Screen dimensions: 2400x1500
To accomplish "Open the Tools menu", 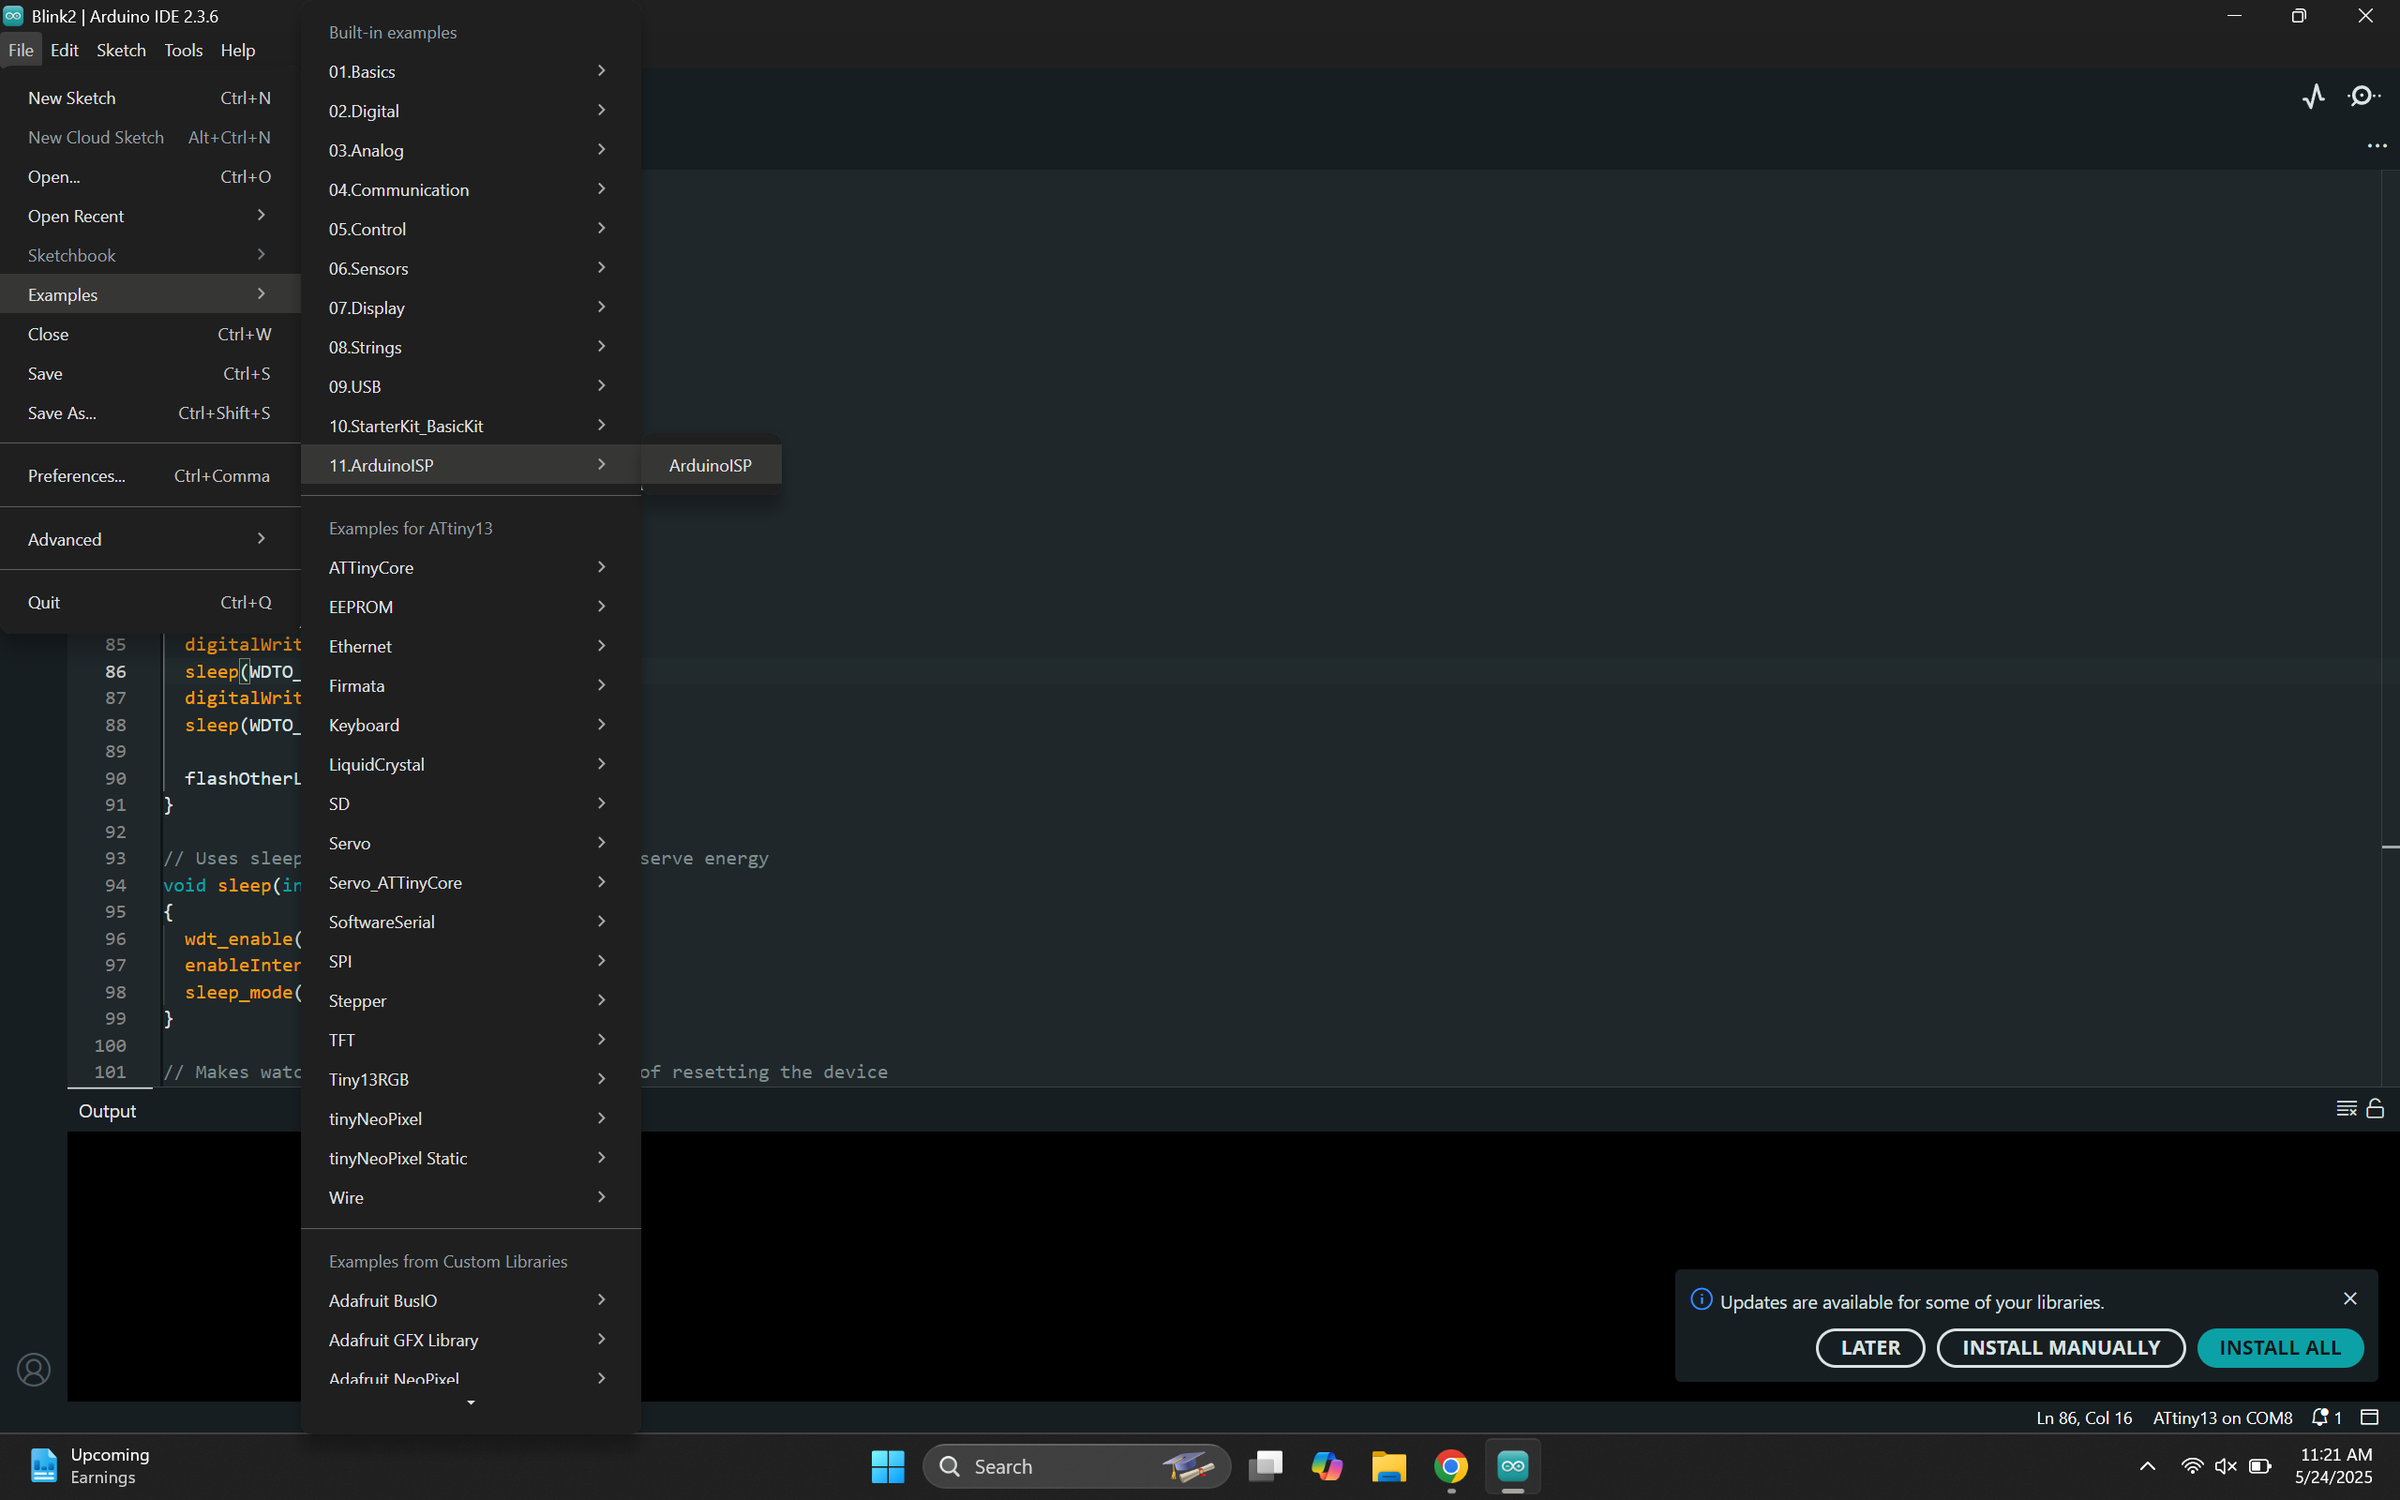I will pos(183,50).
